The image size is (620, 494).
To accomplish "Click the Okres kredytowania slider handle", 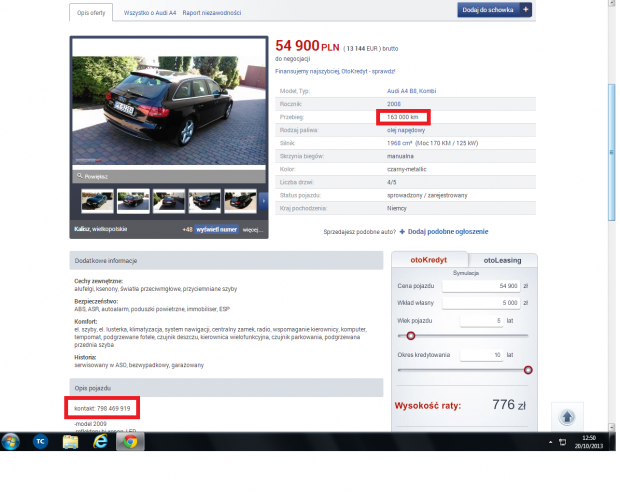I will click(528, 370).
